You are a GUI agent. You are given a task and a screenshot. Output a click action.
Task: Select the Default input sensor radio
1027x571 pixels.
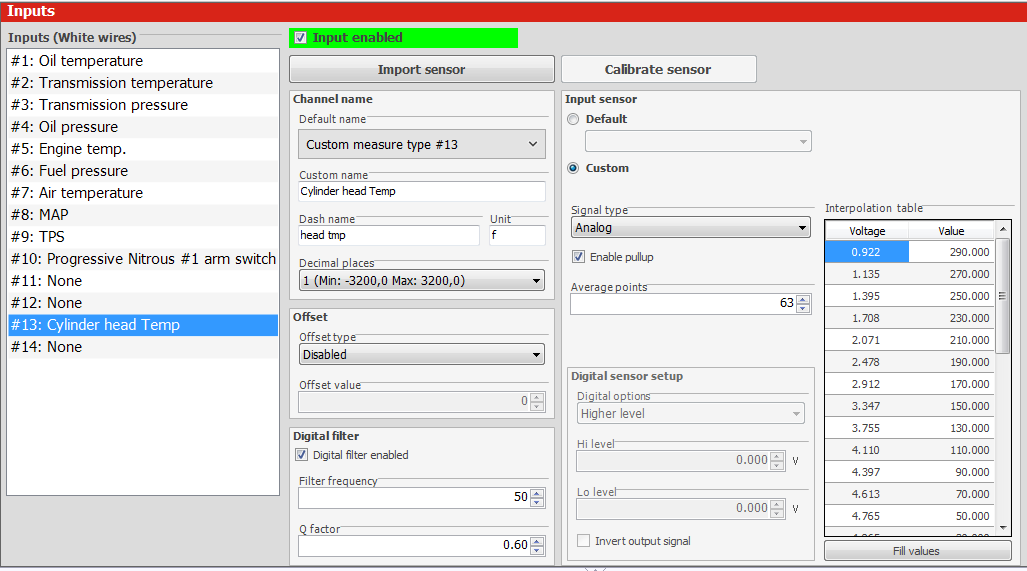(573, 119)
